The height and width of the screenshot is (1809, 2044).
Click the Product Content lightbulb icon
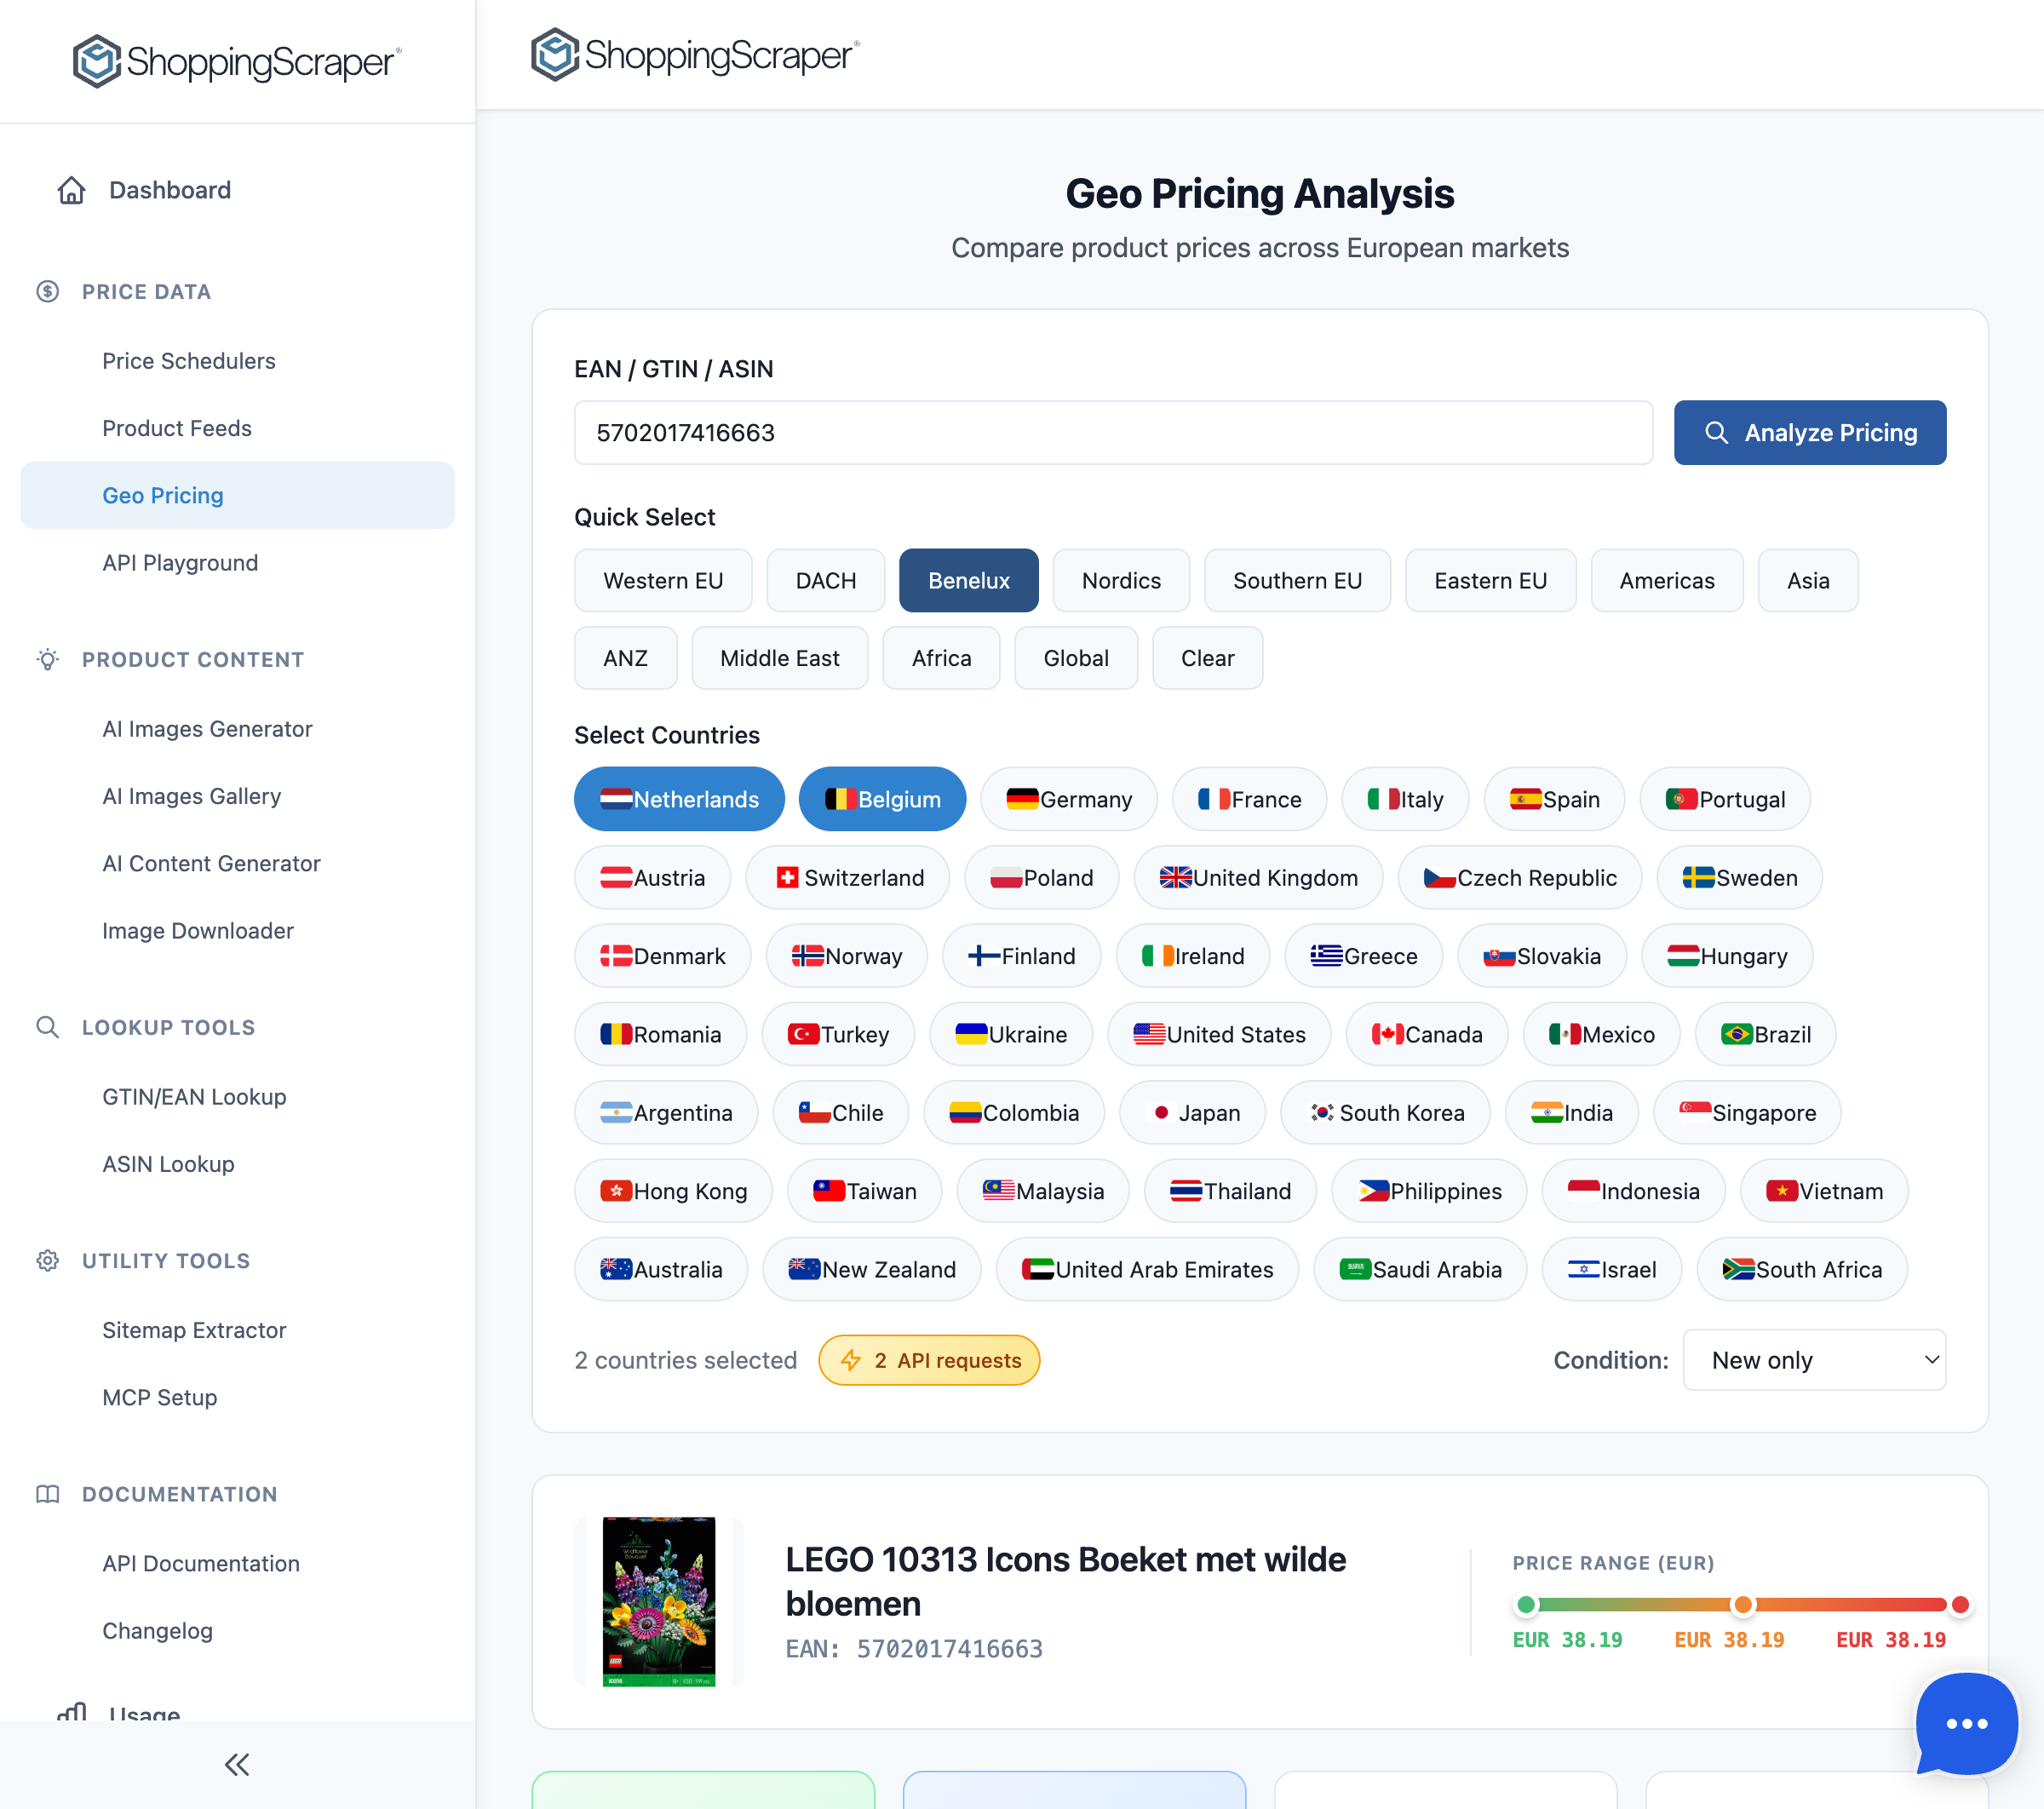[47, 659]
